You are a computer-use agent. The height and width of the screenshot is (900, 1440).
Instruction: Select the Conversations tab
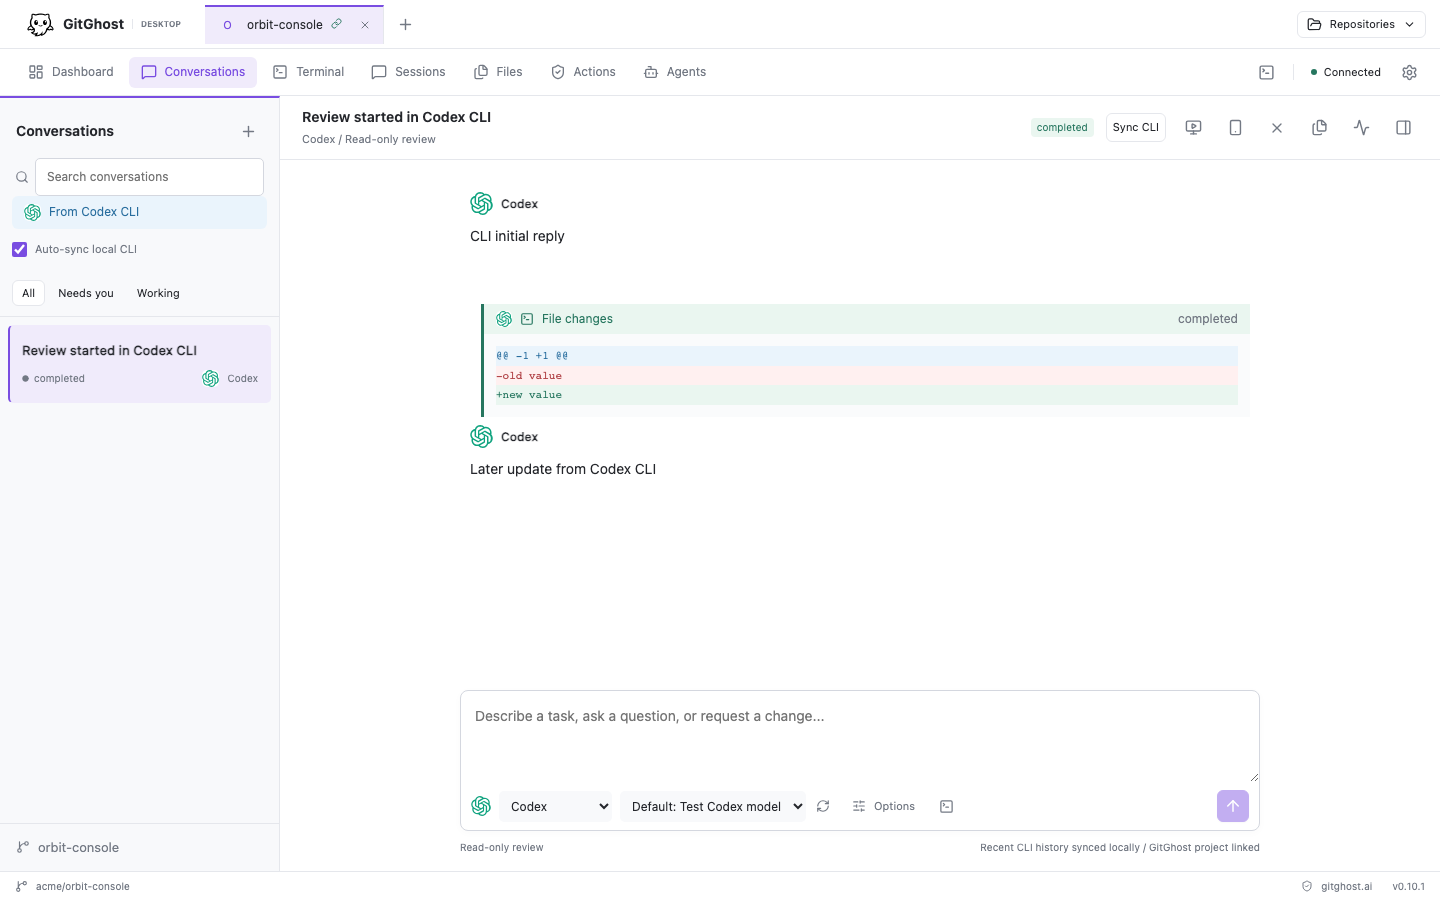(x=193, y=72)
